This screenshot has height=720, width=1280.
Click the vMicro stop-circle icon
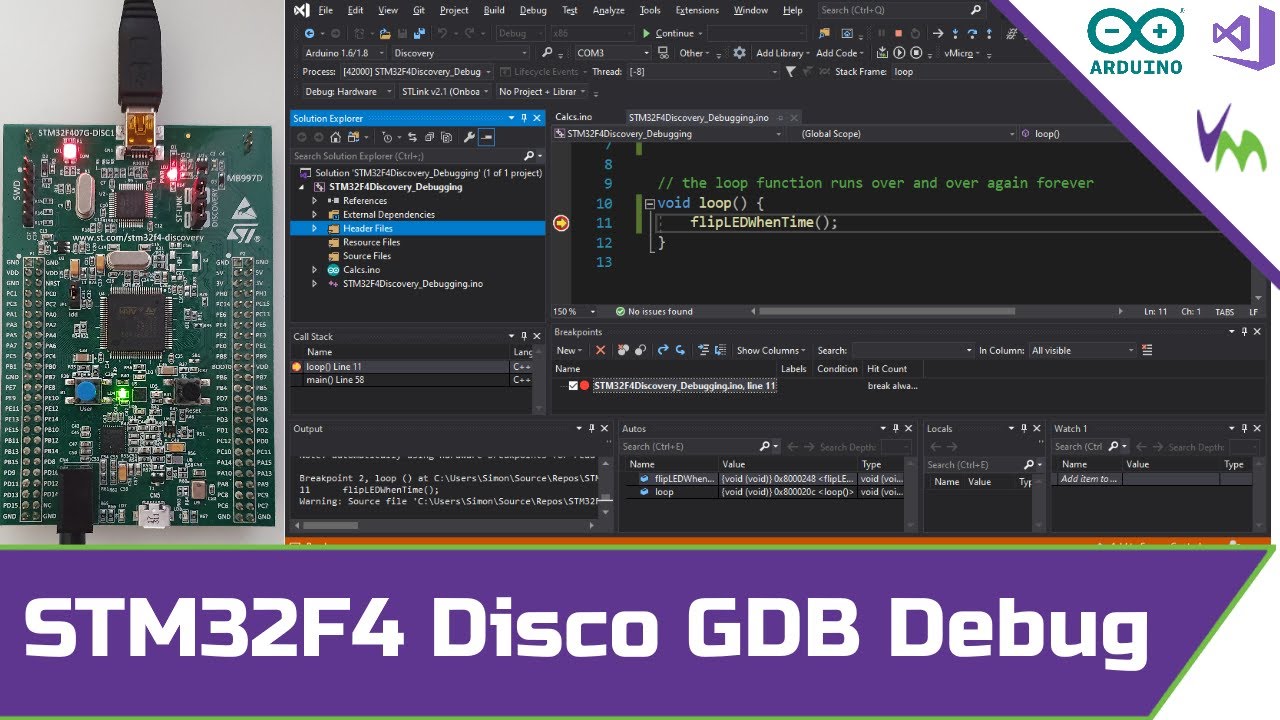tap(917, 53)
